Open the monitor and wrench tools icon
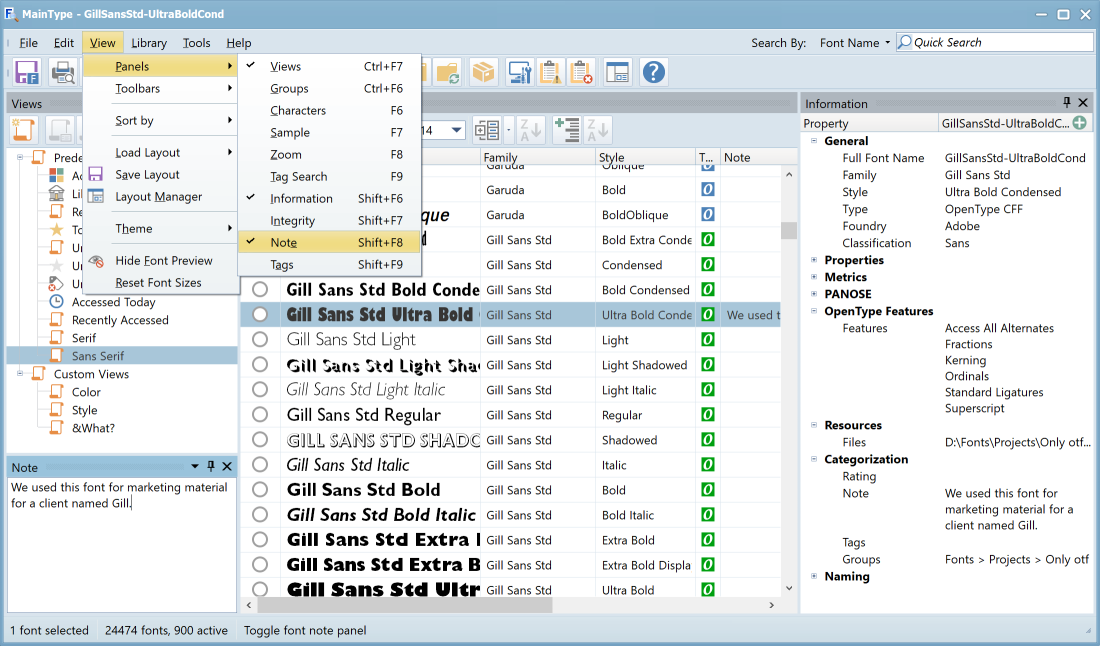 tap(520, 72)
